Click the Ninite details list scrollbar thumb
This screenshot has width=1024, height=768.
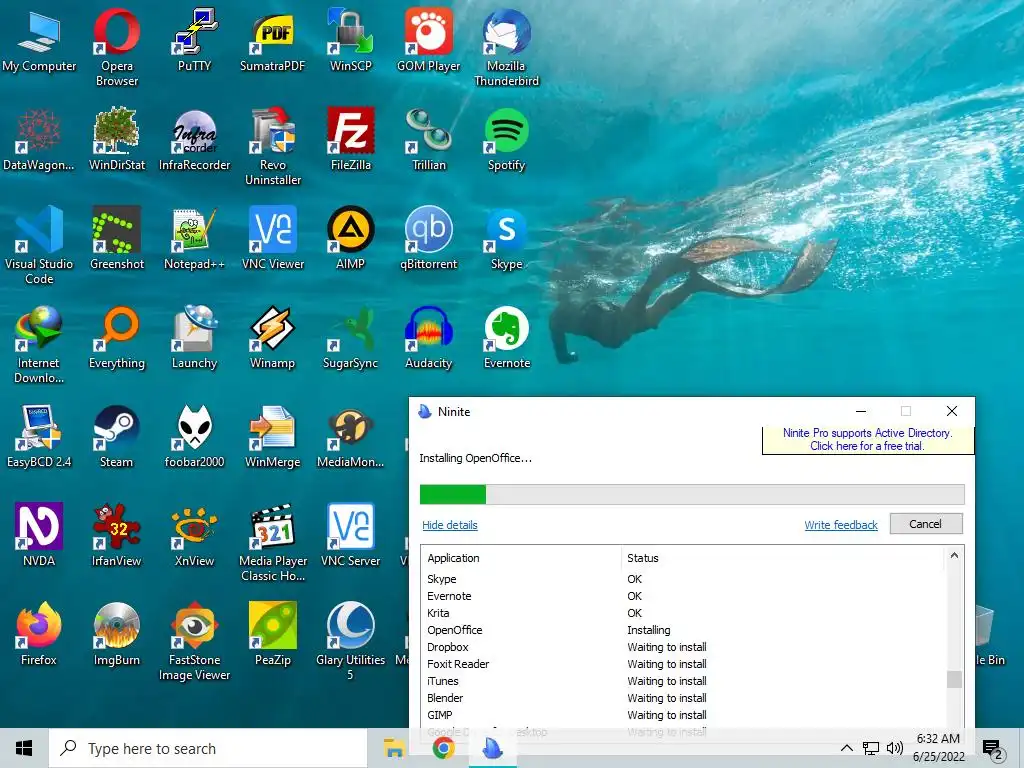[x=954, y=679]
